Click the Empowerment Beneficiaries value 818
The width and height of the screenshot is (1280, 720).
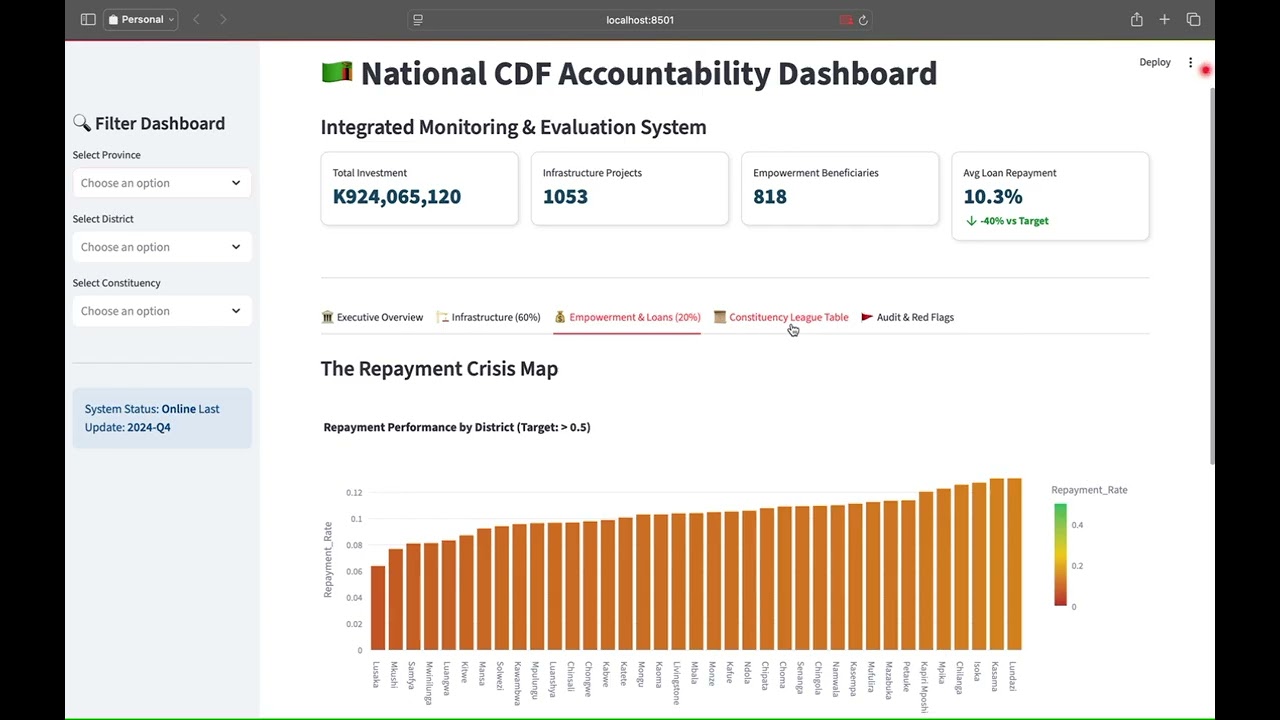click(x=770, y=197)
